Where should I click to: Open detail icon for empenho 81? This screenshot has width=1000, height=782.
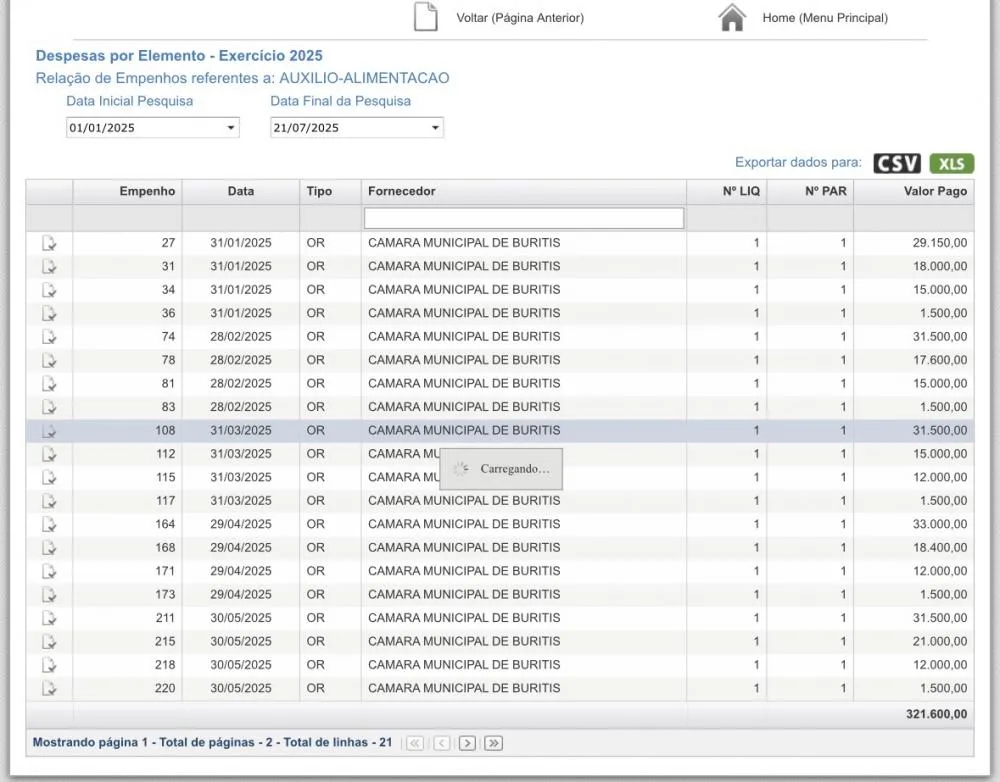[49, 384]
